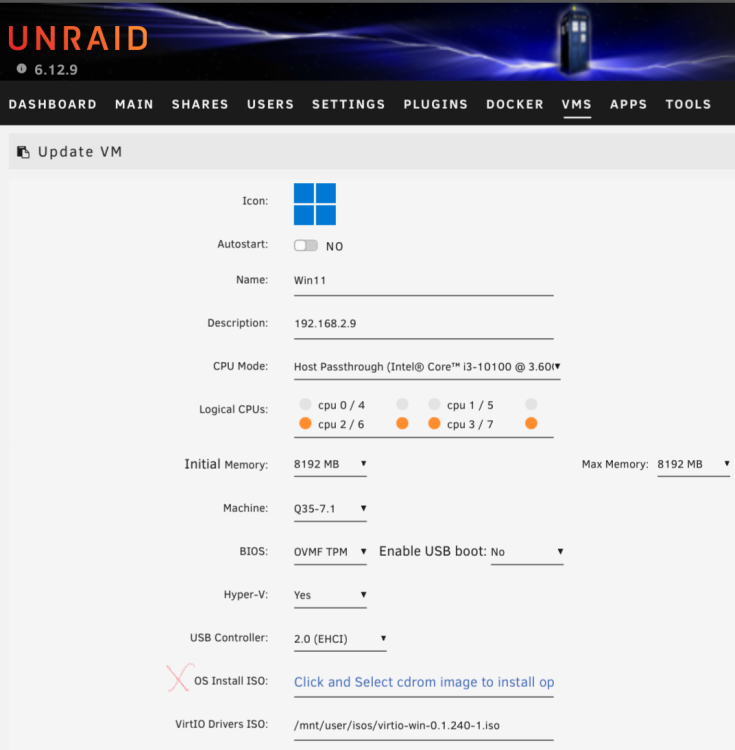Viewport: 735px width, 750px height.
Task: Enable logical cpu 5 for the VM
Action: [531, 404]
